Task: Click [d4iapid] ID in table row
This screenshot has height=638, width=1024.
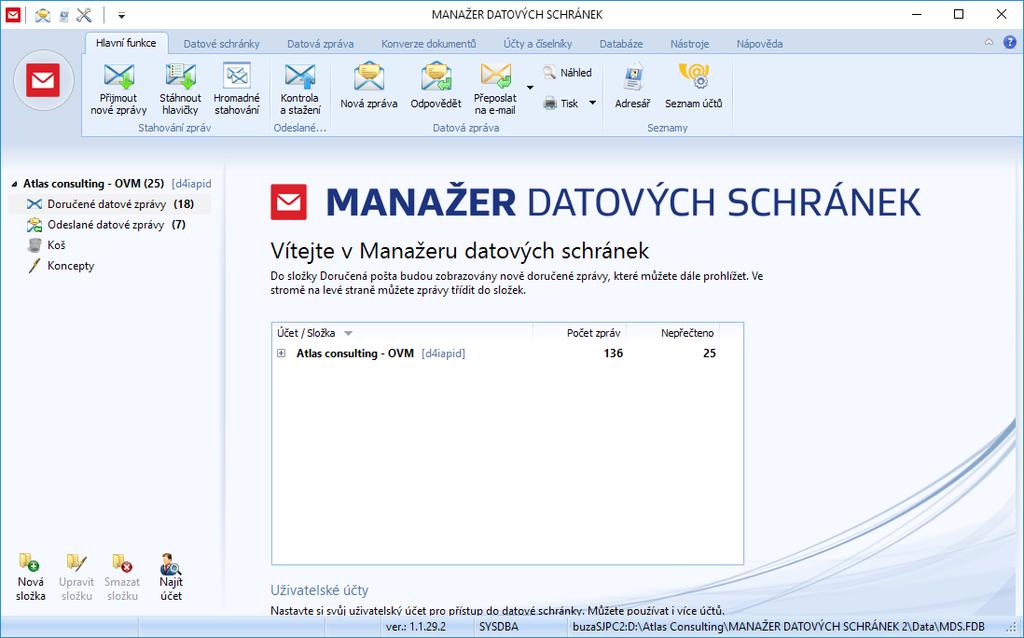Action: [443, 353]
